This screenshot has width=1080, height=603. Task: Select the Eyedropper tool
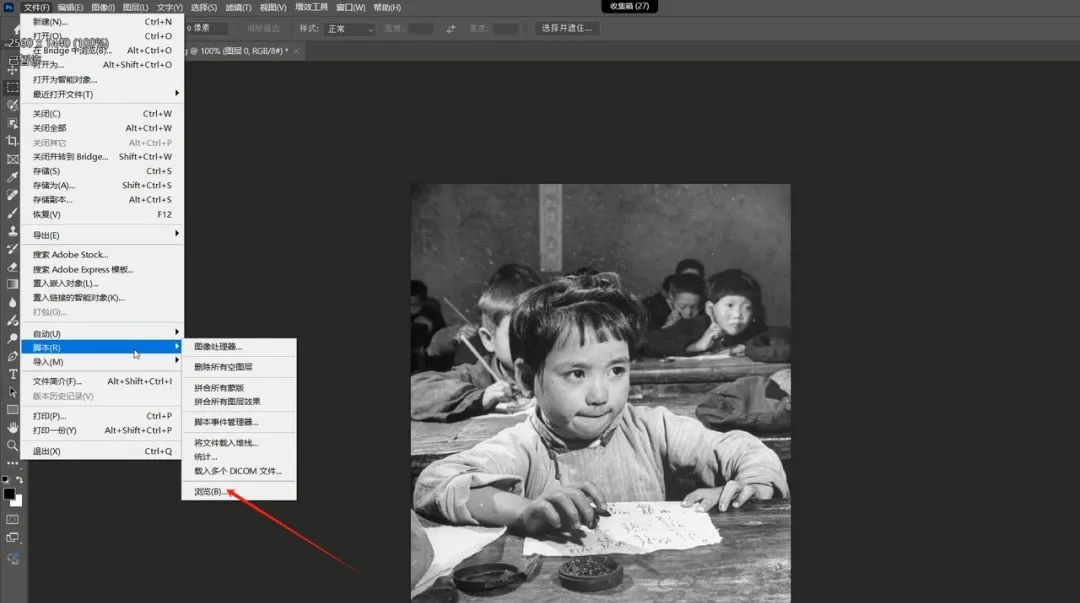click(12, 177)
